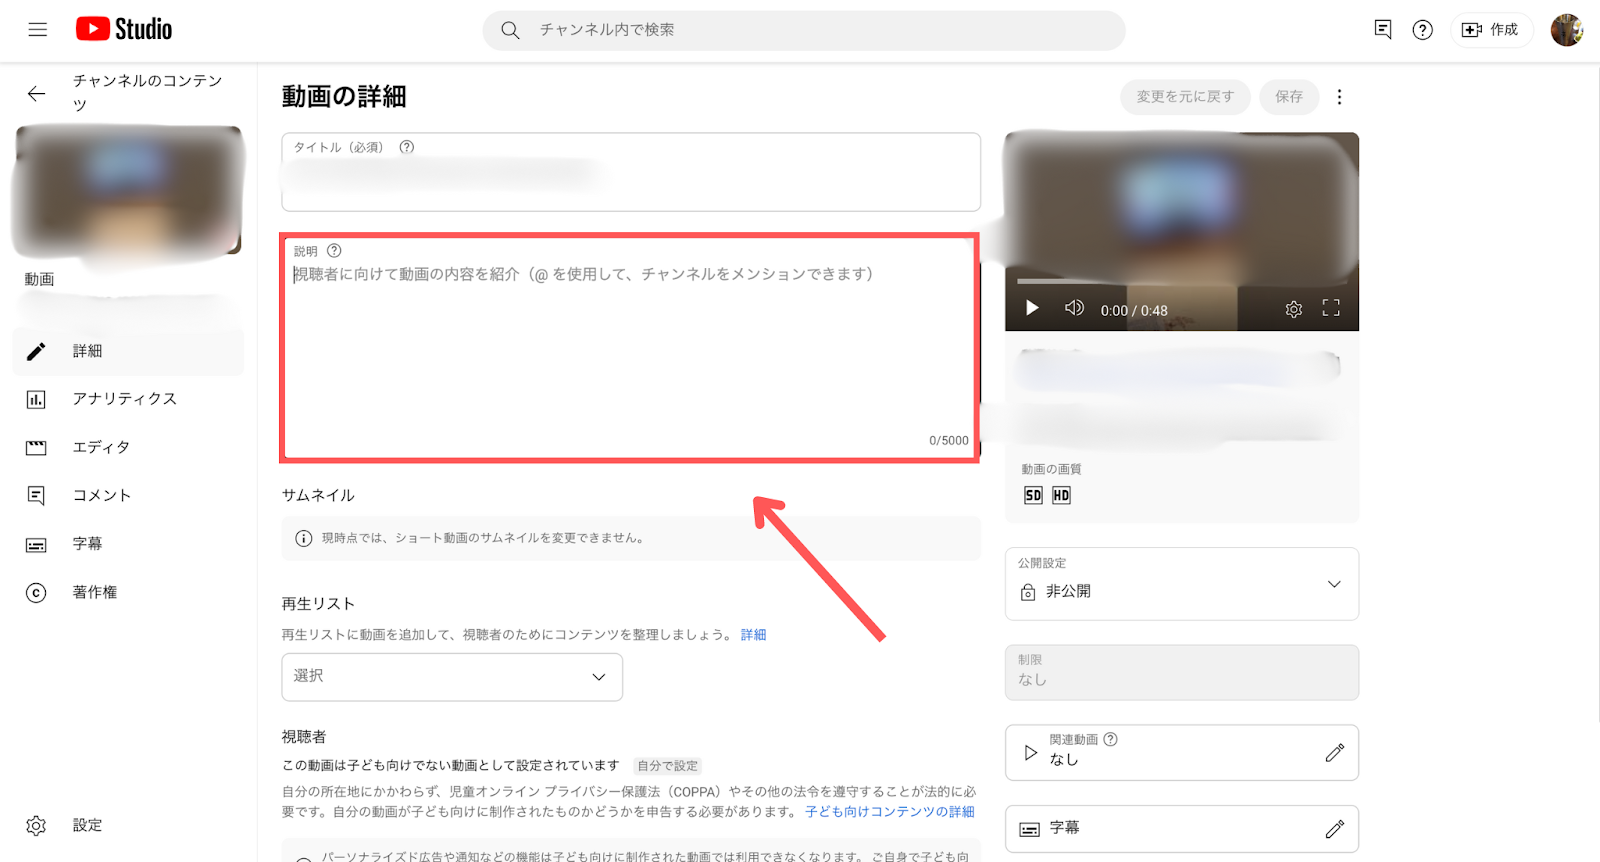The height and width of the screenshot is (862, 1600).
Task: Click the video preview progress bar
Action: [1181, 282]
